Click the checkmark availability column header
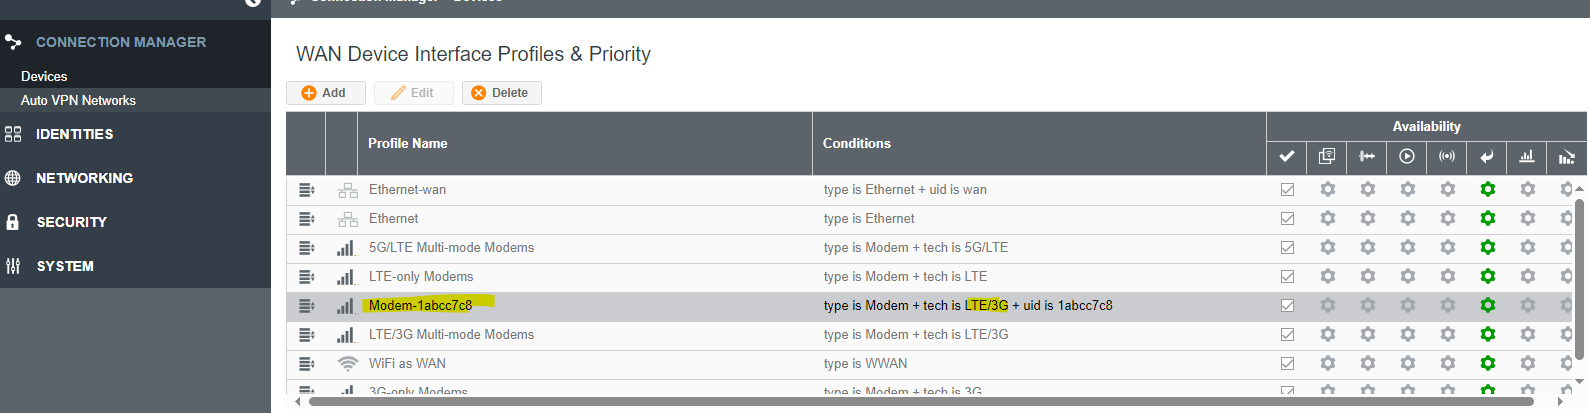 click(1287, 156)
